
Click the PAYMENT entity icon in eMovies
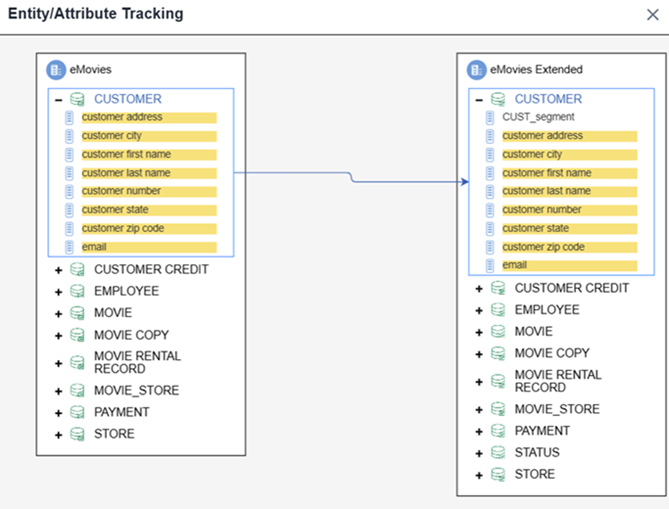pyautogui.click(x=77, y=412)
